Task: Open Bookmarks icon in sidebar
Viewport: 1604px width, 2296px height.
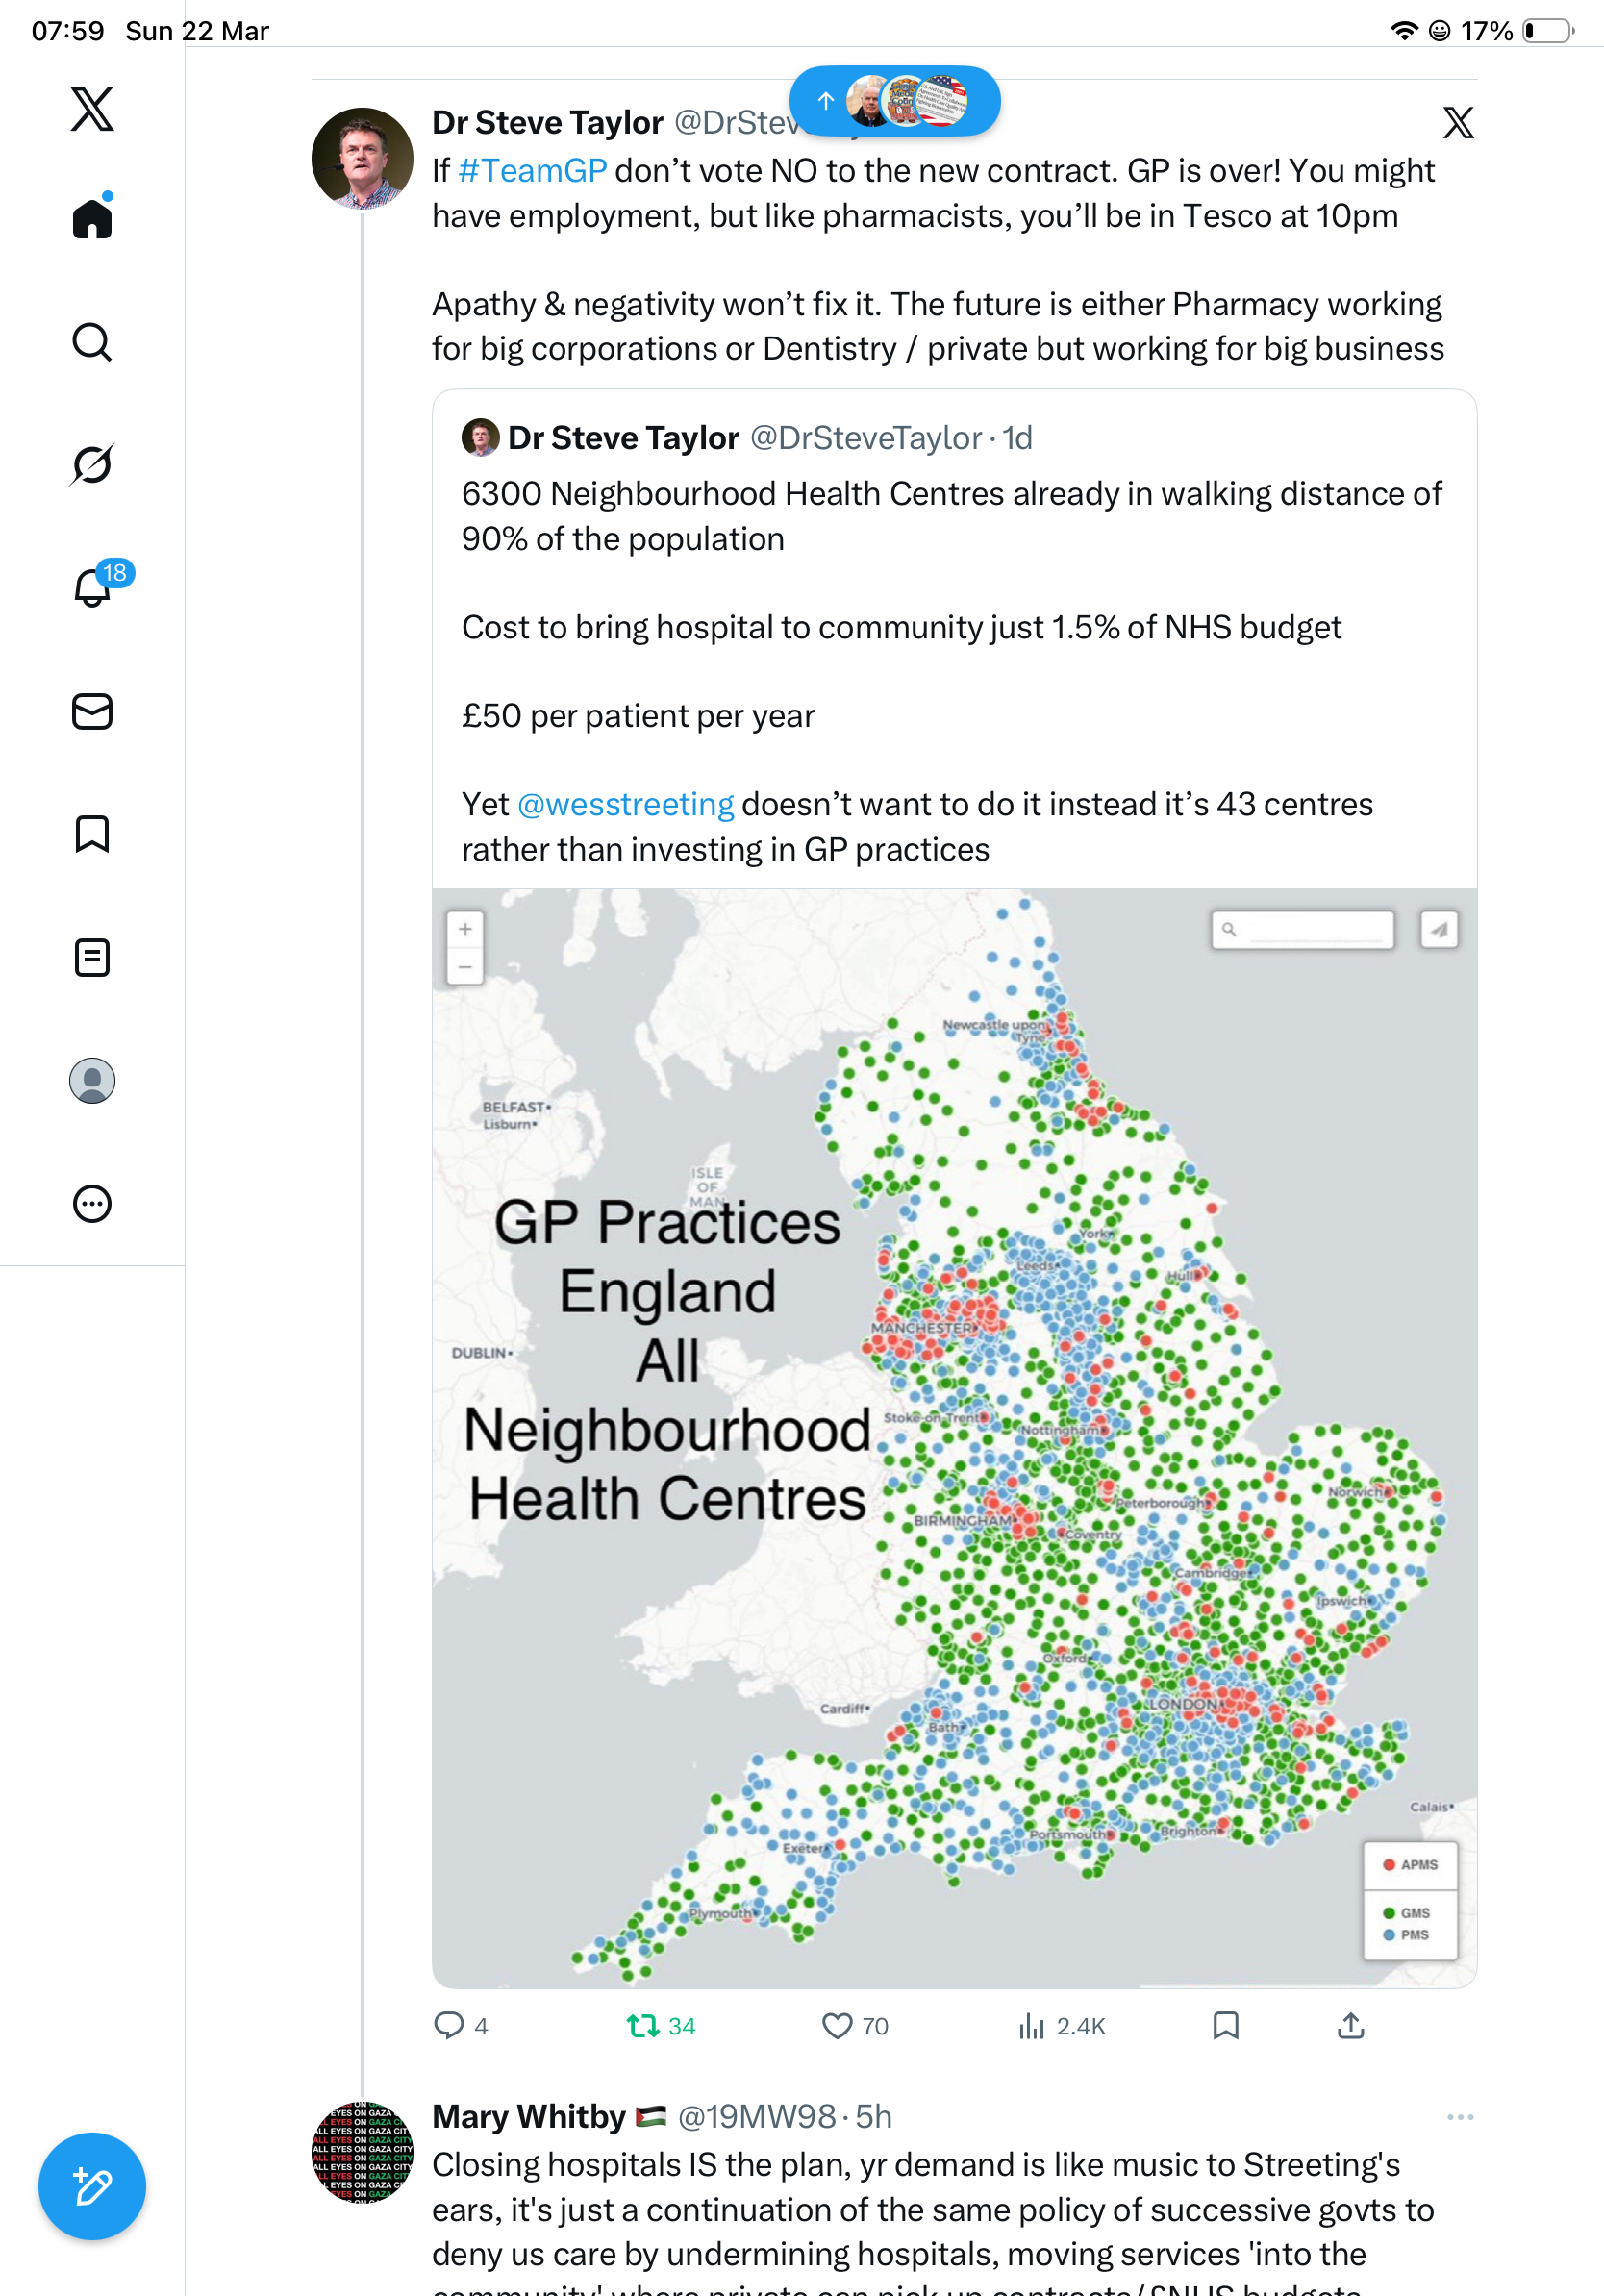Action: point(92,834)
